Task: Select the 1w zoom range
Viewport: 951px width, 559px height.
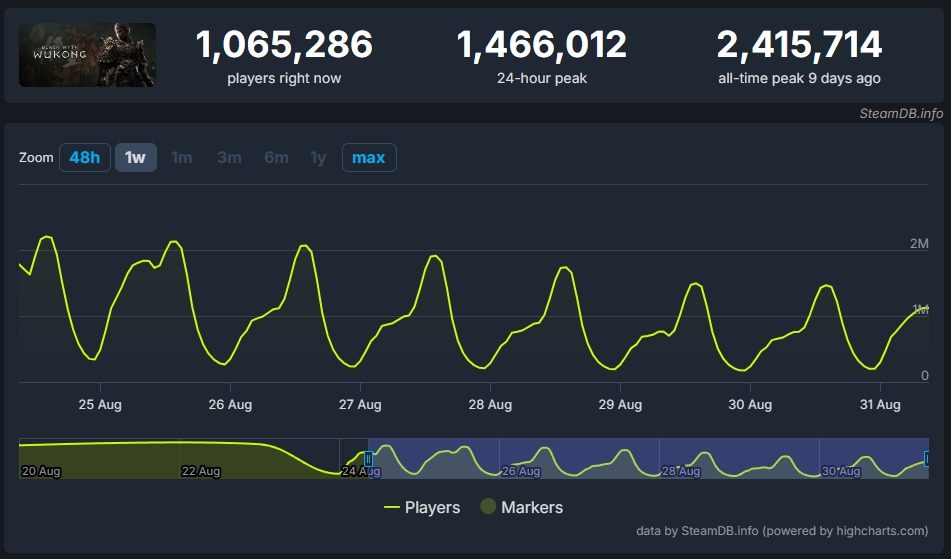Action: (136, 158)
